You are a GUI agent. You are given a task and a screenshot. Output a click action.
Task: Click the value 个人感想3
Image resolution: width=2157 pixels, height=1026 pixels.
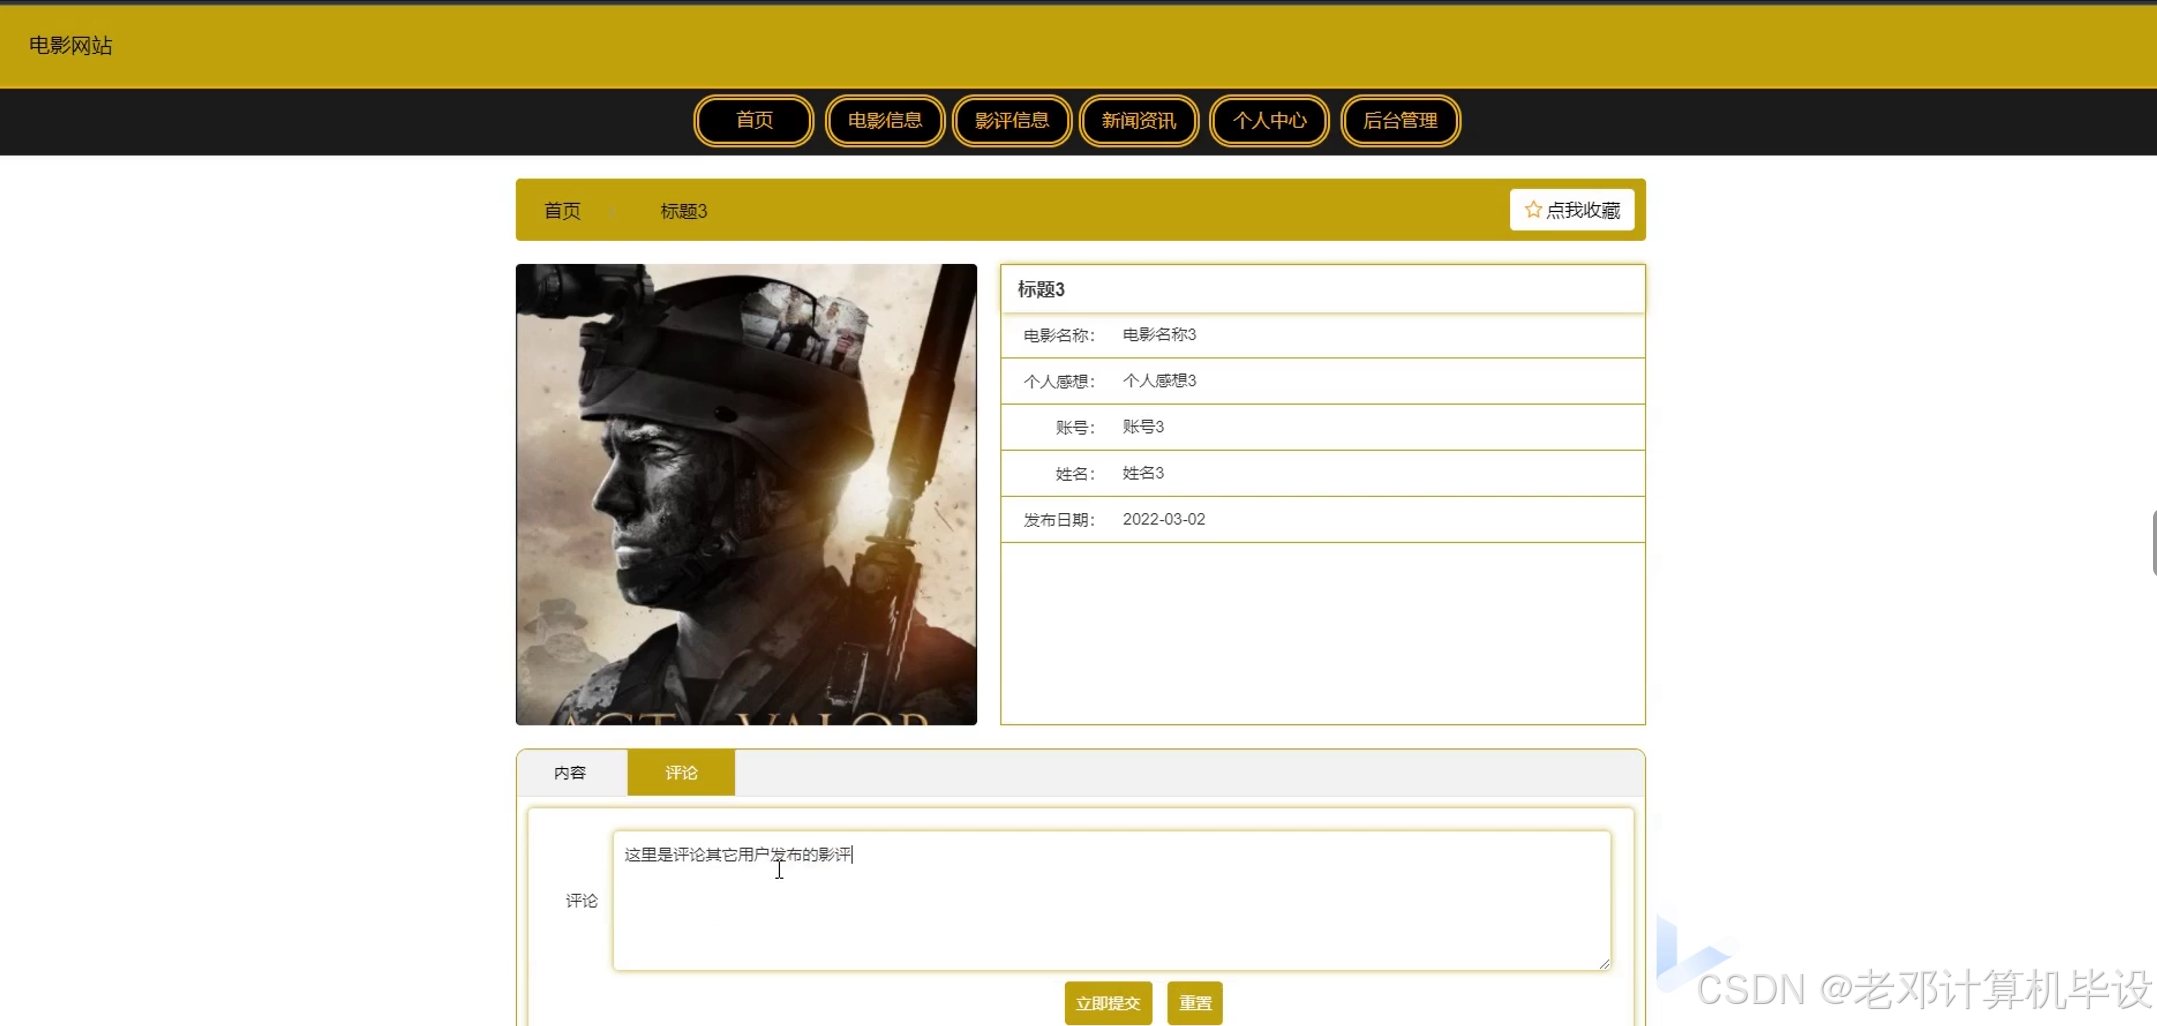pos(1159,380)
